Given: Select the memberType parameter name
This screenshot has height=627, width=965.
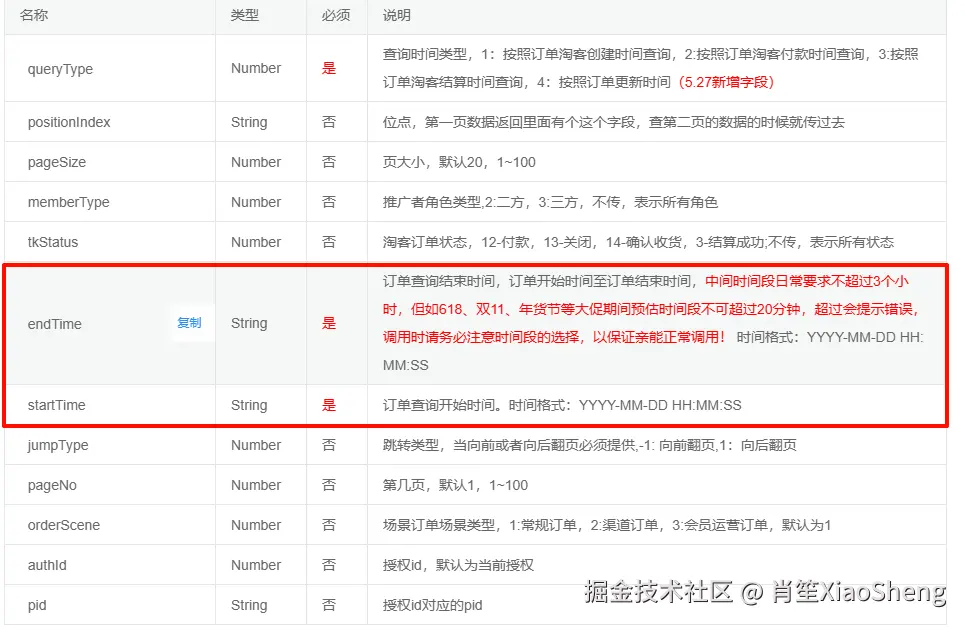Looking at the screenshot, I should tap(68, 202).
